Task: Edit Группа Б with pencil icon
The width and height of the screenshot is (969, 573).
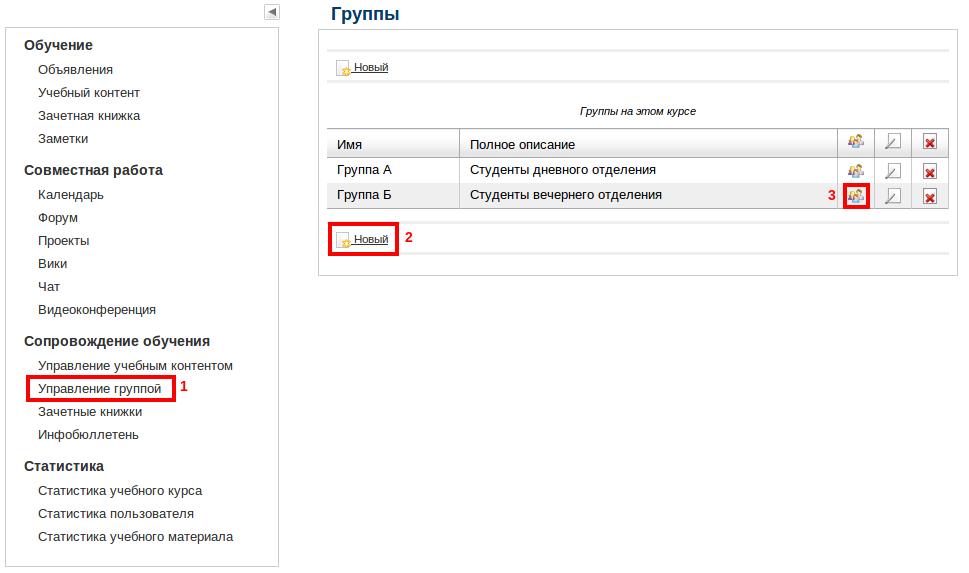Action: coord(892,196)
